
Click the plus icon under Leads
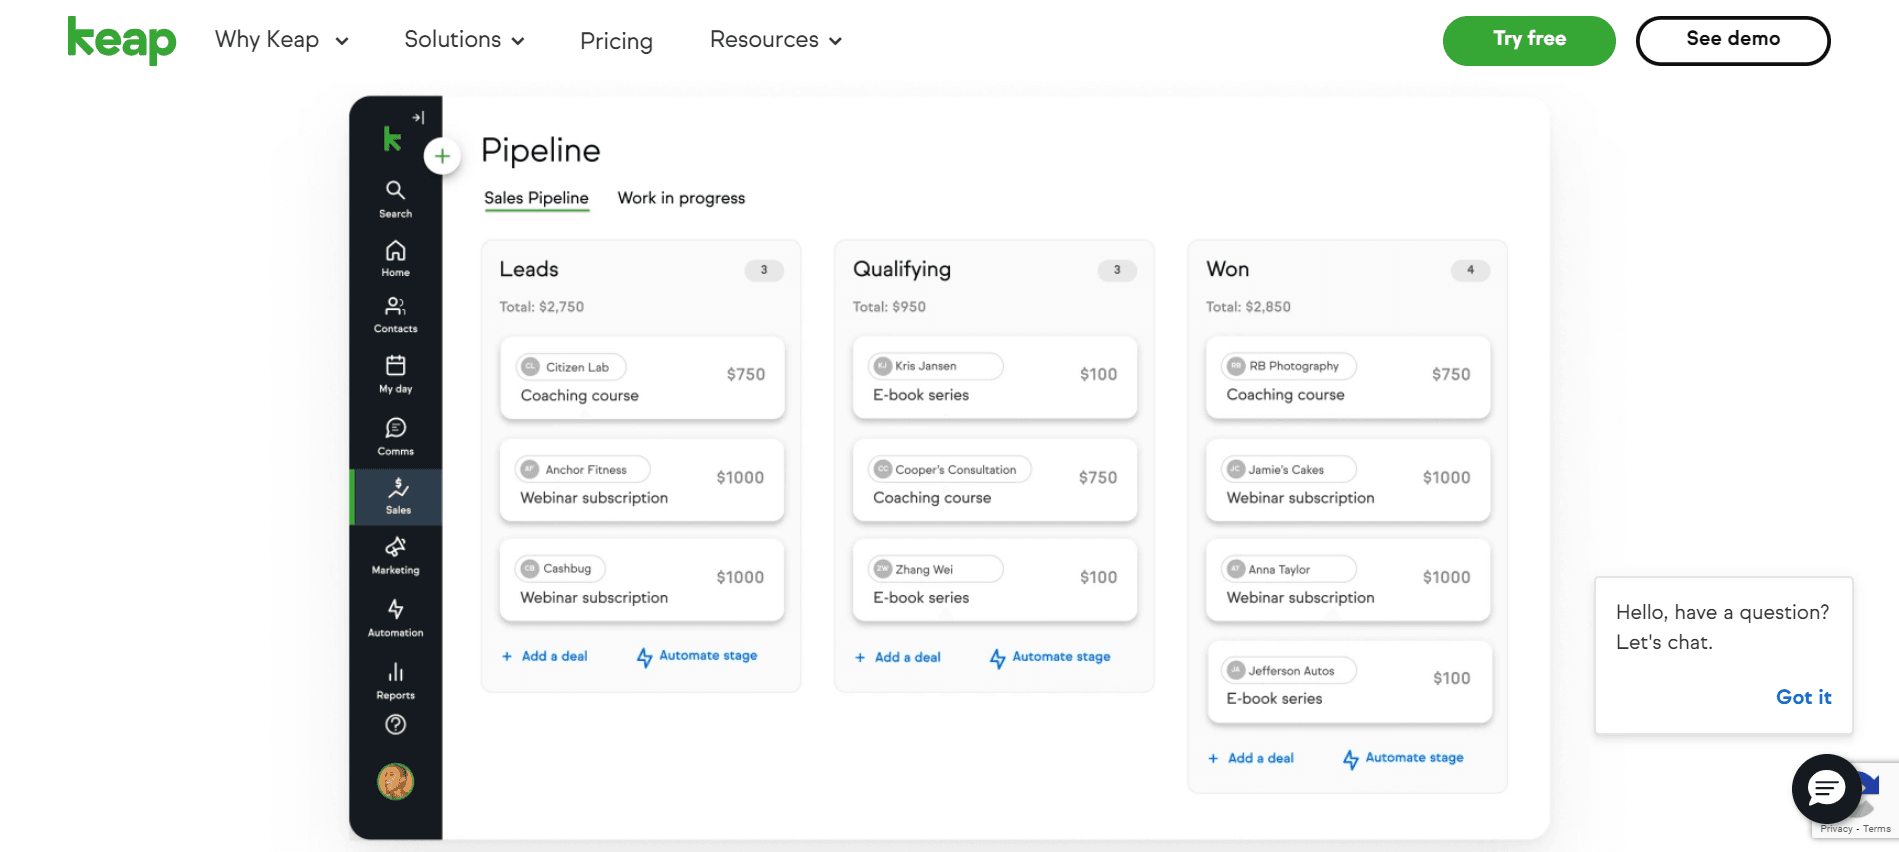tap(507, 656)
